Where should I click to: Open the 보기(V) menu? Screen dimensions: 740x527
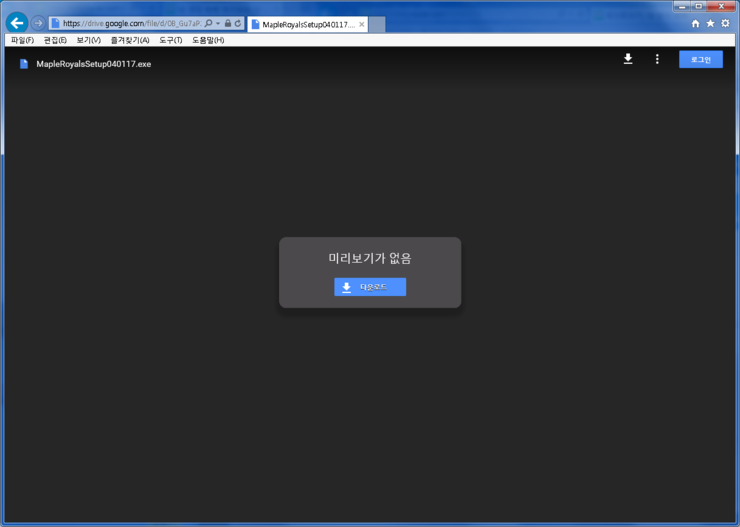[89, 40]
